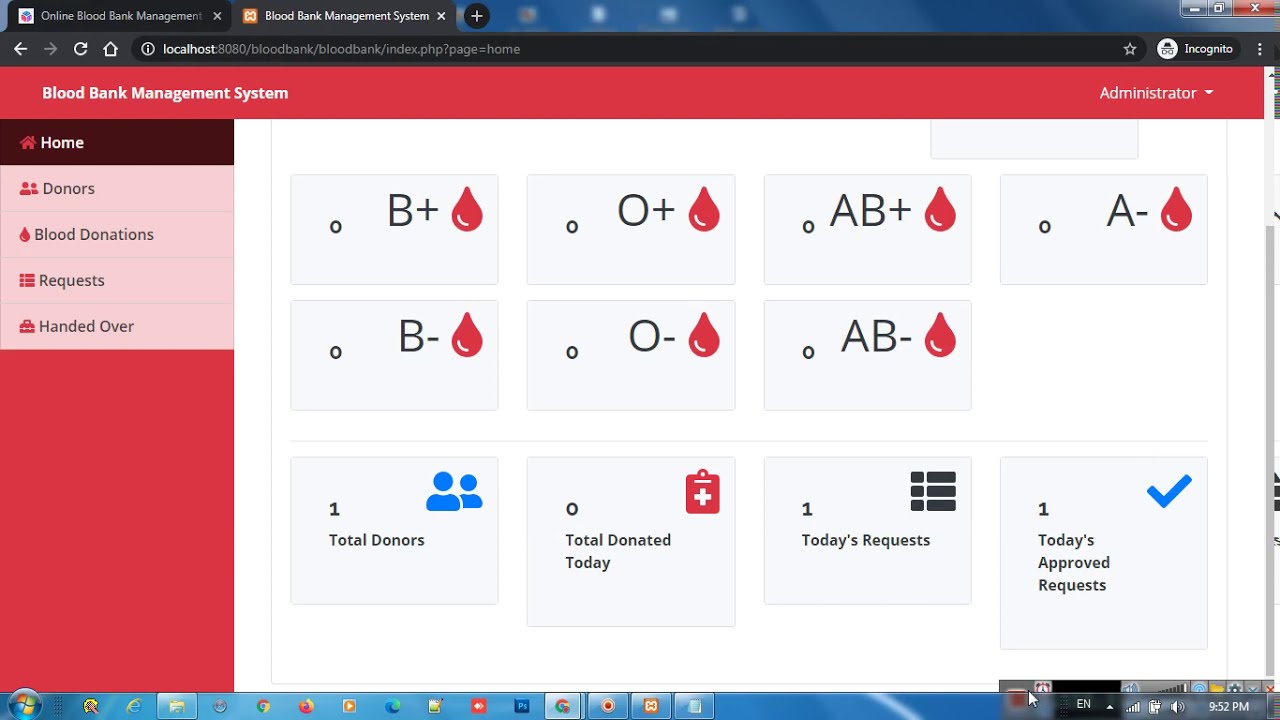1280x720 pixels.
Task: Click the blue checkmark on Approved Requests card
Action: (x=1169, y=491)
